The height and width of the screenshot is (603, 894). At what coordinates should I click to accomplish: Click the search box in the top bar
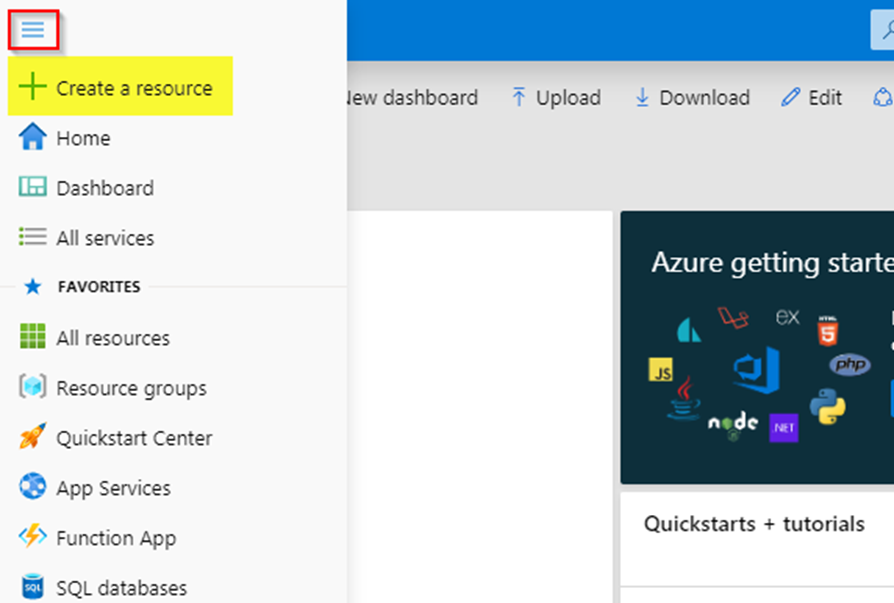point(883,29)
